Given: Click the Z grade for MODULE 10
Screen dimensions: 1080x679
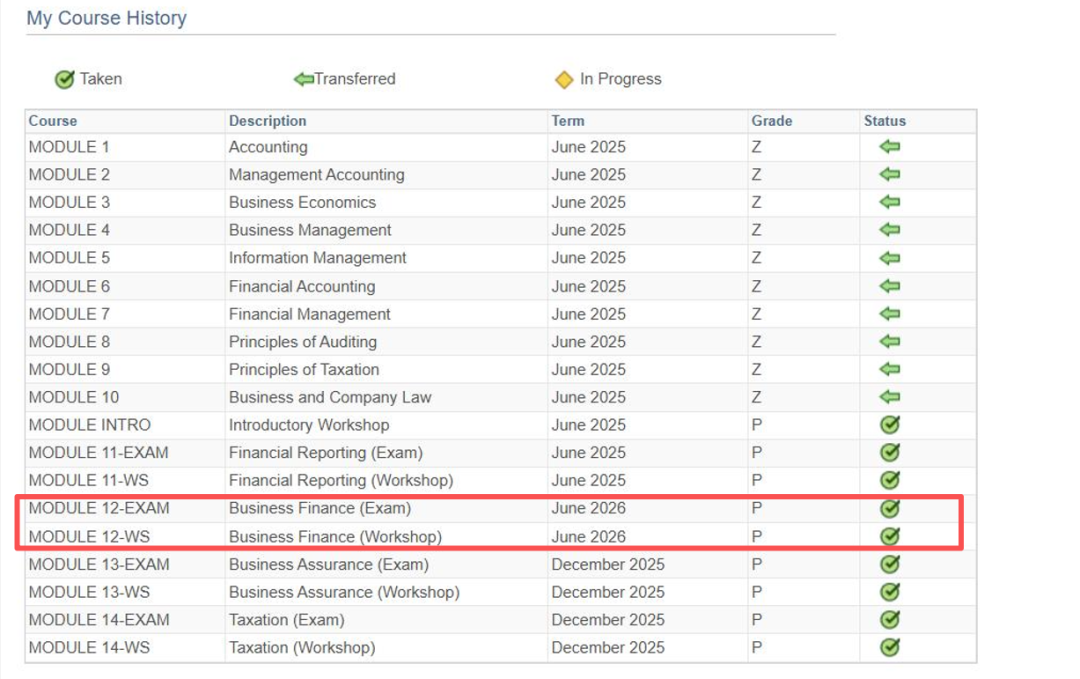Looking at the screenshot, I should (756, 397).
